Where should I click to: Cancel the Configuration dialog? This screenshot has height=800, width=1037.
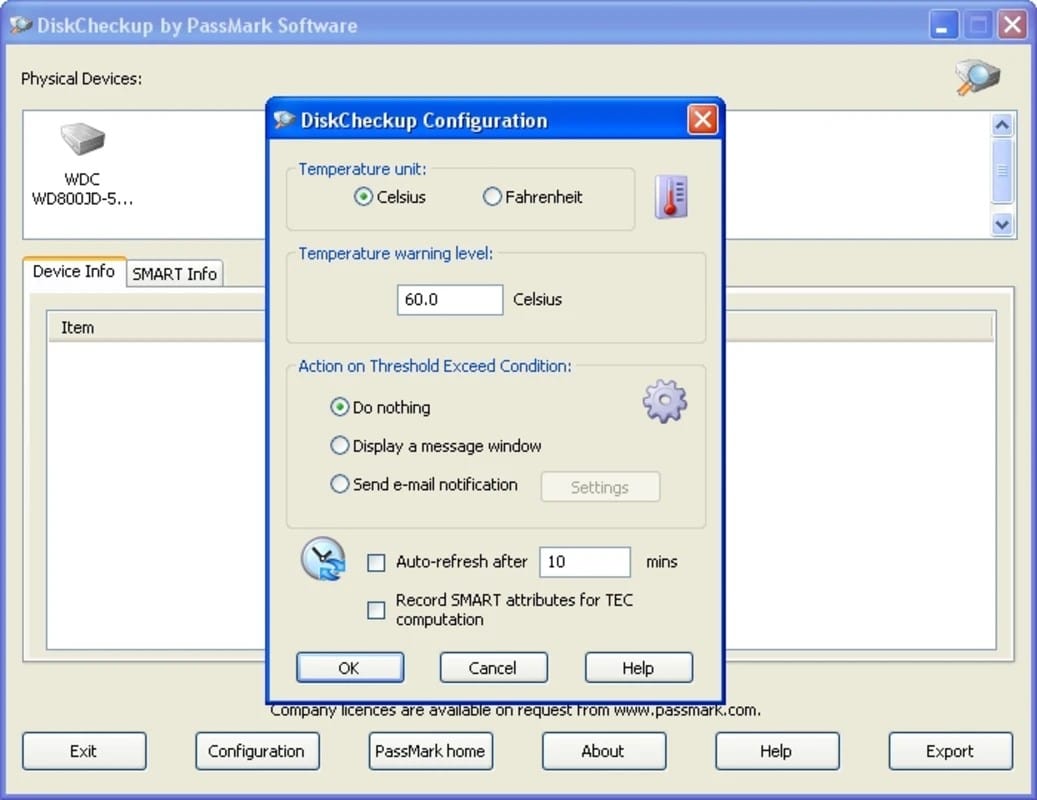(x=493, y=668)
